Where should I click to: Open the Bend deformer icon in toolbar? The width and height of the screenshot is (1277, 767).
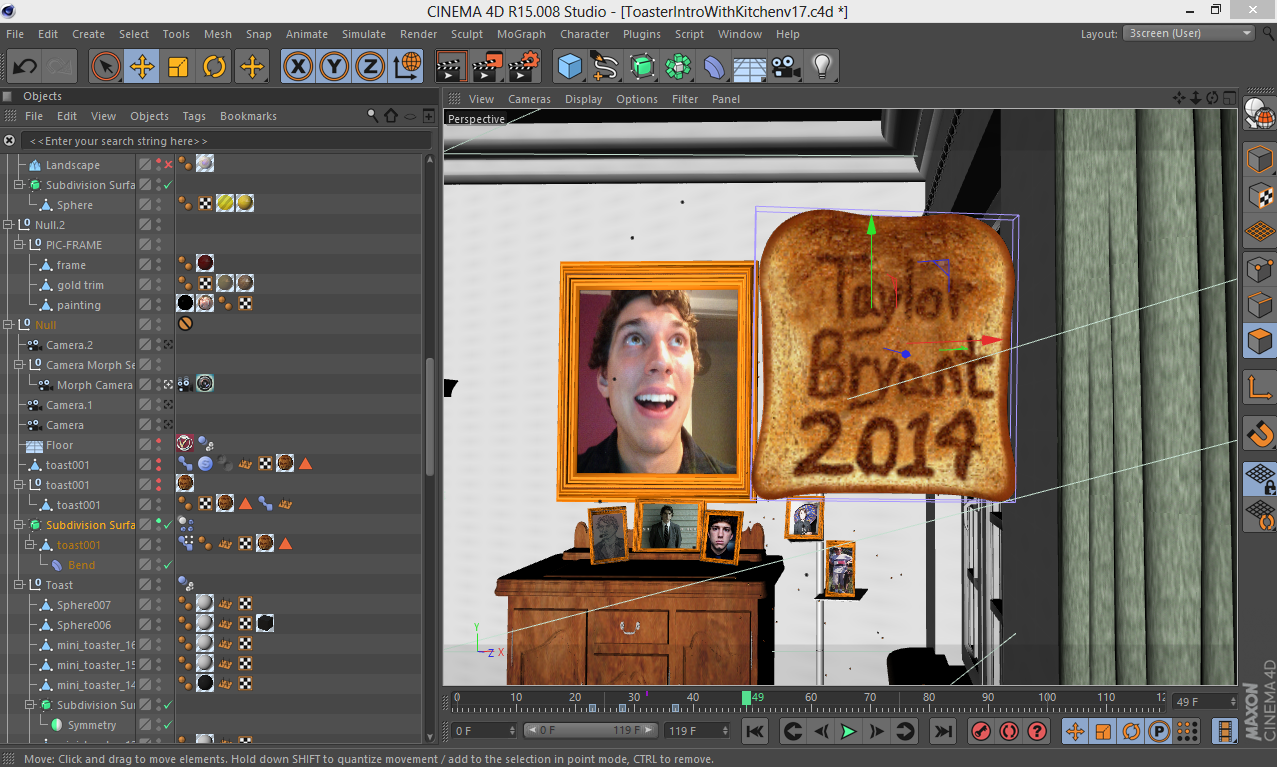pyautogui.click(x=714, y=67)
